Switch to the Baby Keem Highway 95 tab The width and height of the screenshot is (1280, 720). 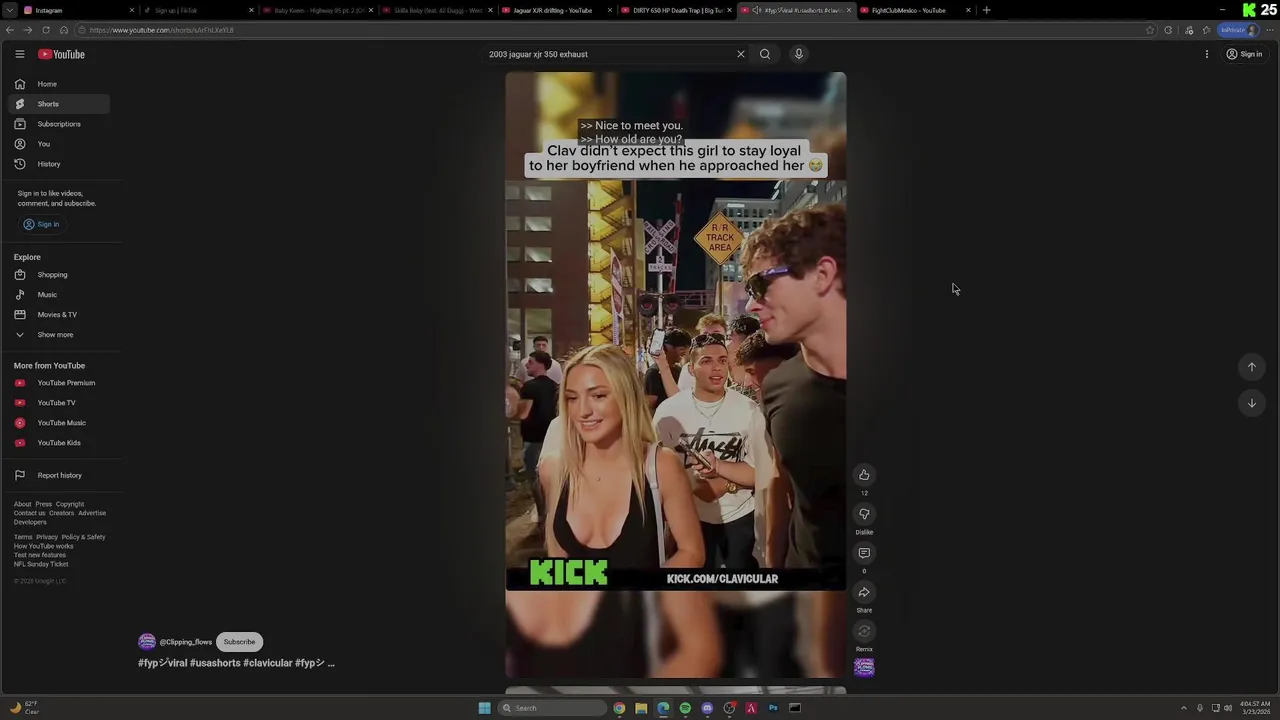pos(318,10)
